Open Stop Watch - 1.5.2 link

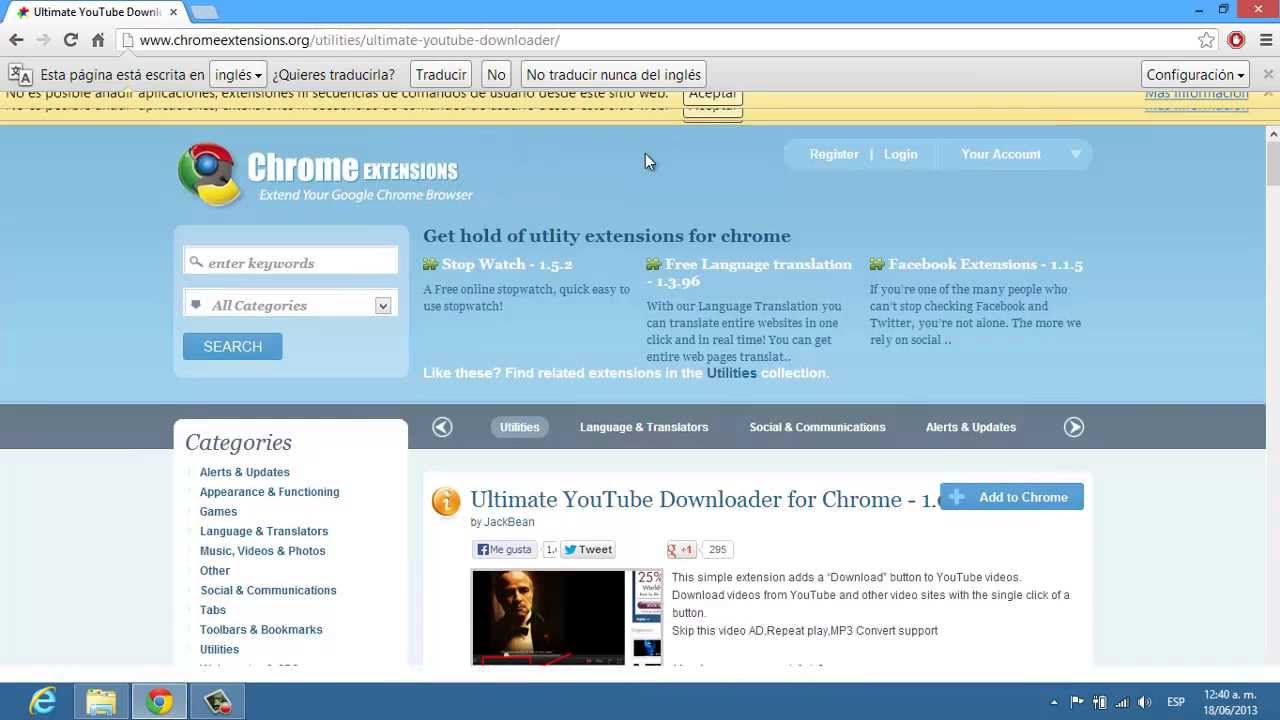tap(507, 264)
